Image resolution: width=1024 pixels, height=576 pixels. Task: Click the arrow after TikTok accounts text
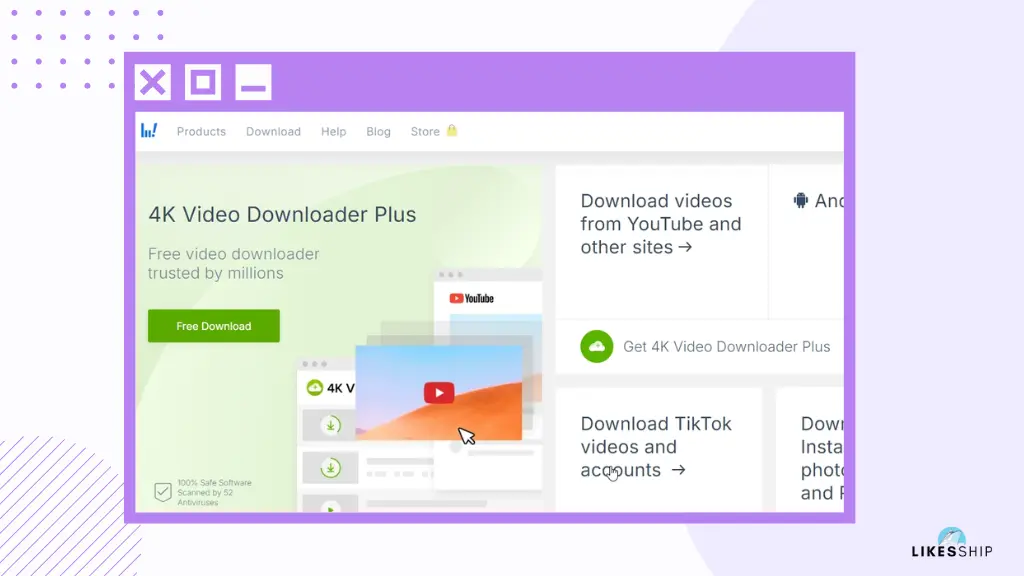[679, 470]
